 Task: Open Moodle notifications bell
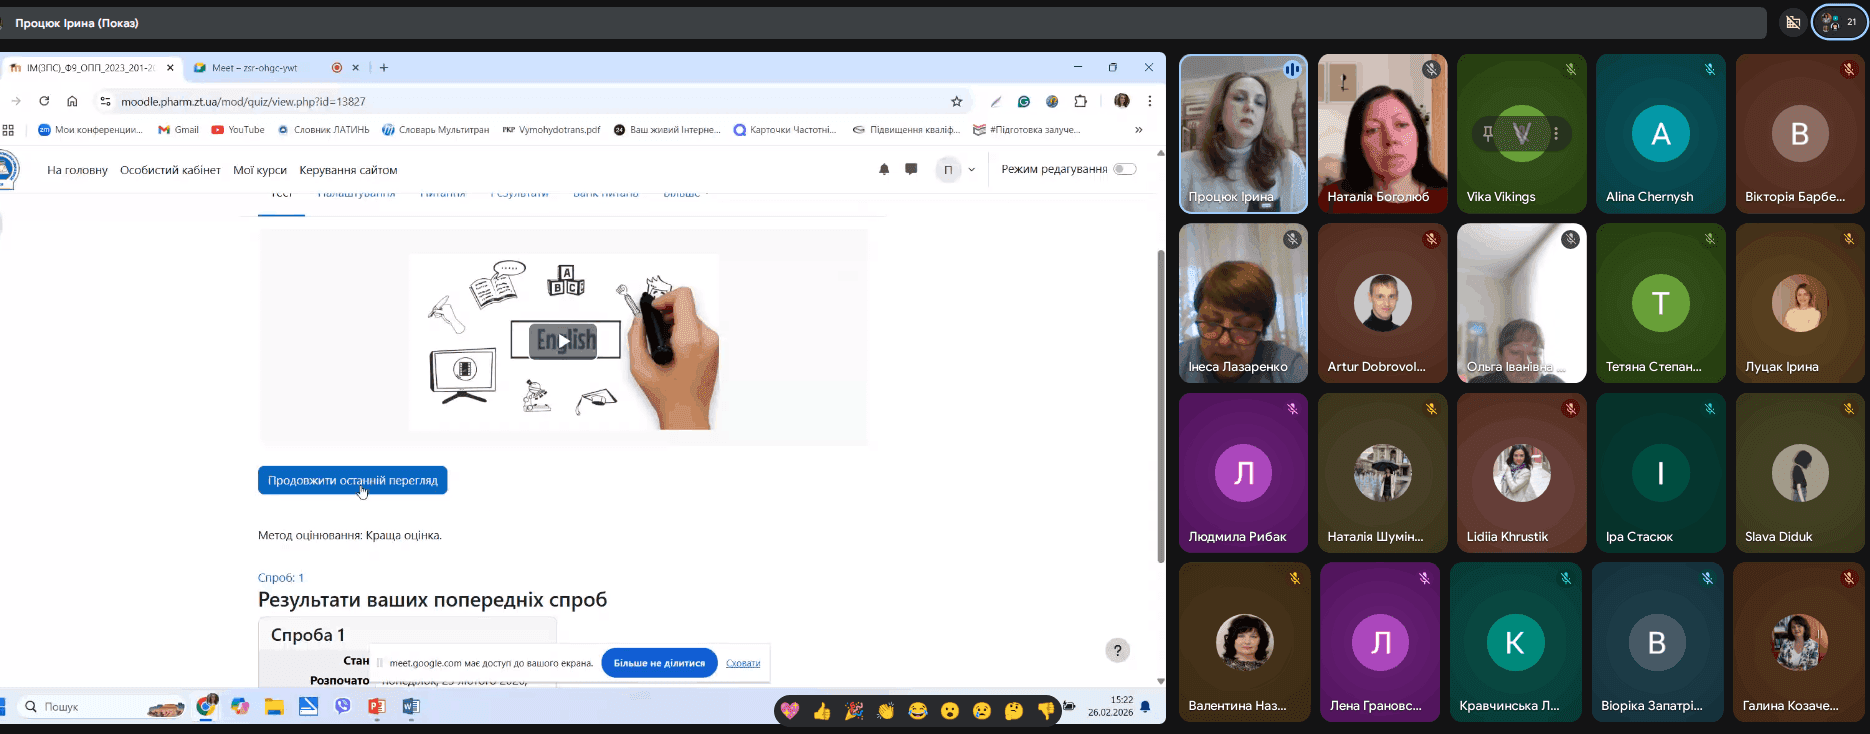(884, 169)
